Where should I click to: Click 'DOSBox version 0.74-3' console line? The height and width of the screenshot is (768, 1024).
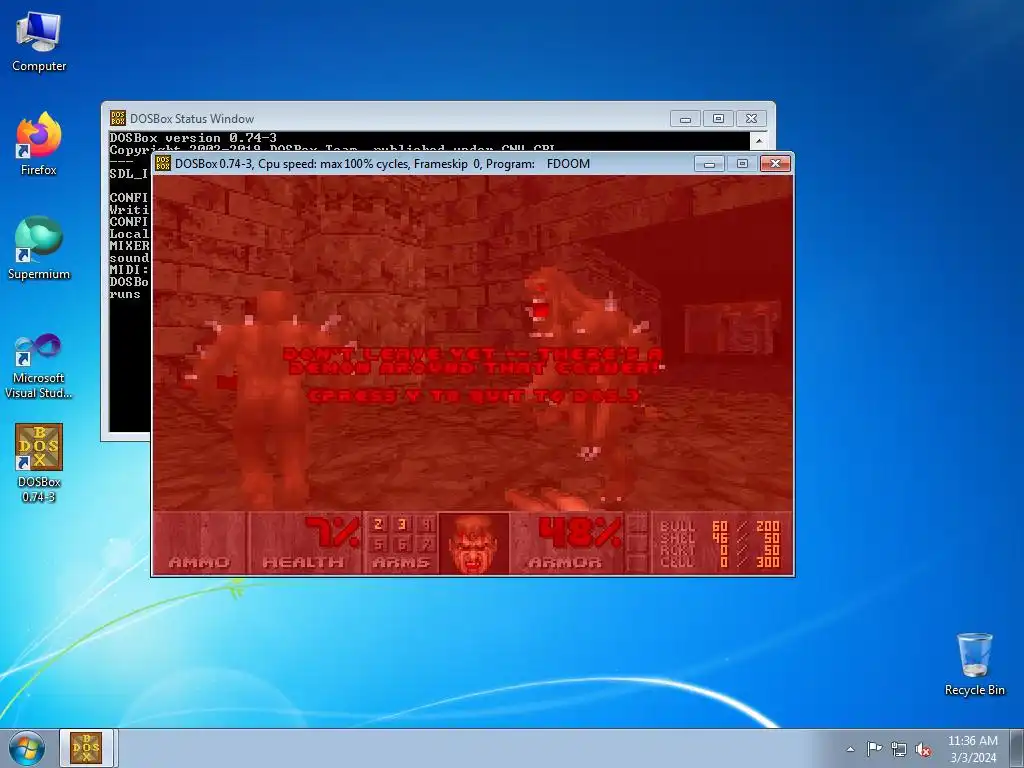coord(193,138)
